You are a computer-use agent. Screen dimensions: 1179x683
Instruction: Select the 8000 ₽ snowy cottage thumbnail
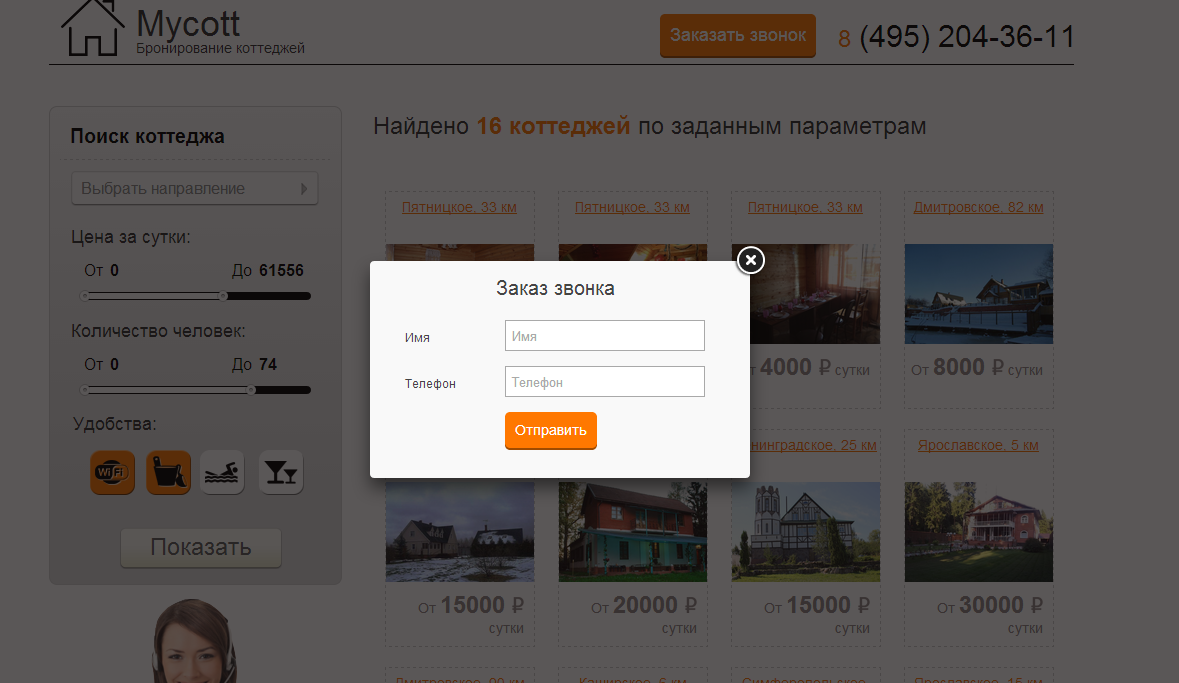(978, 293)
